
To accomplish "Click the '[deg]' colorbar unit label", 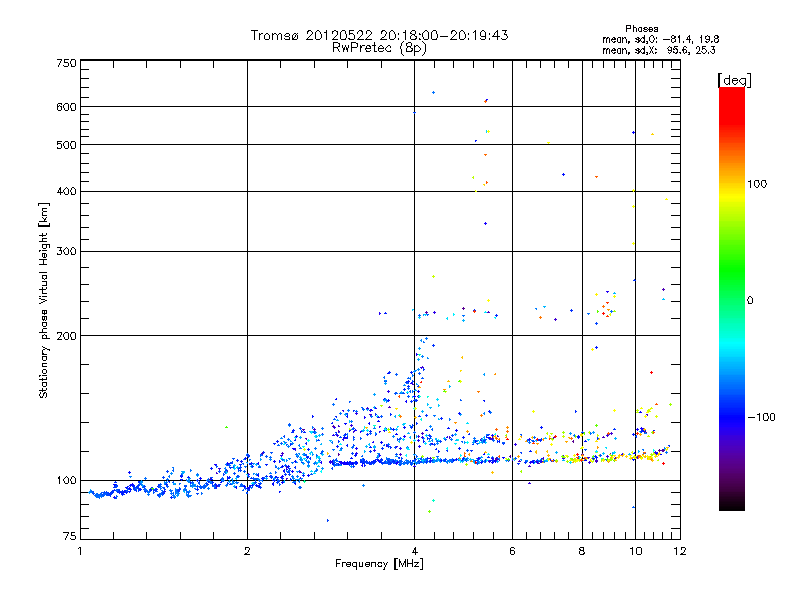I will (734, 80).
